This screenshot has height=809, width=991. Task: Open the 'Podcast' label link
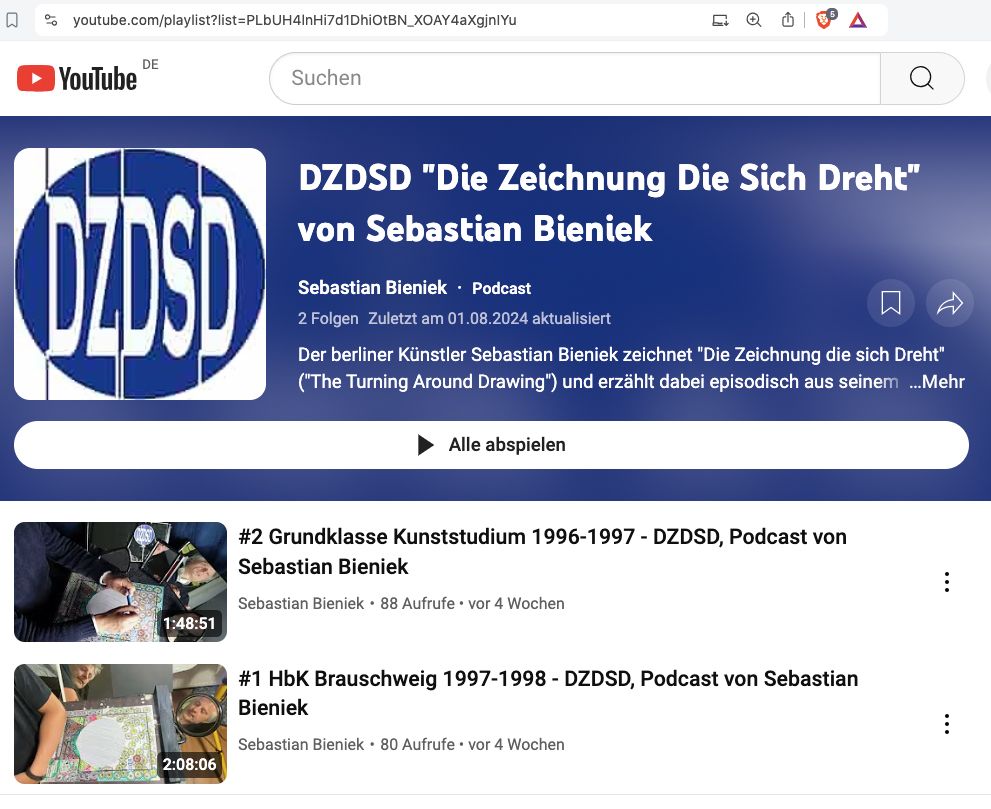click(501, 288)
